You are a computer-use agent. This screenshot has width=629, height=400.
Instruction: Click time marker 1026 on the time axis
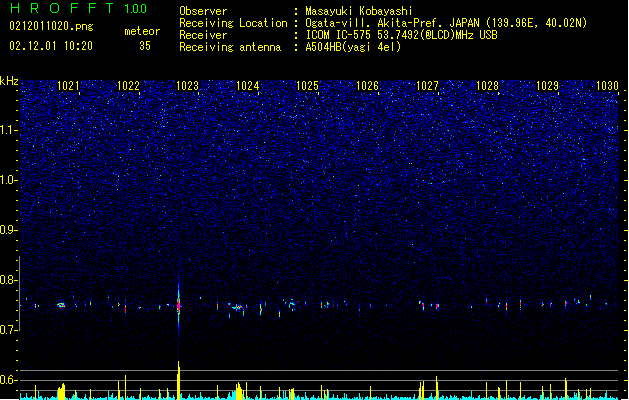click(x=367, y=86)
